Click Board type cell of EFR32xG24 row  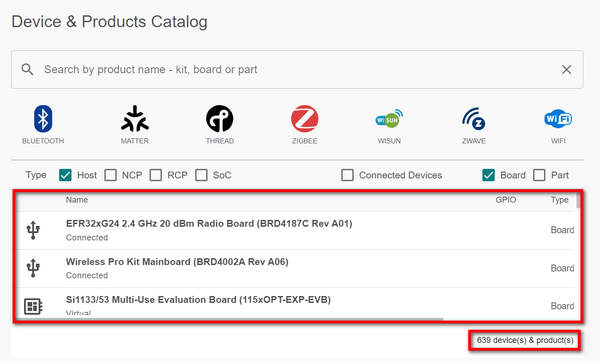(562, 230)
